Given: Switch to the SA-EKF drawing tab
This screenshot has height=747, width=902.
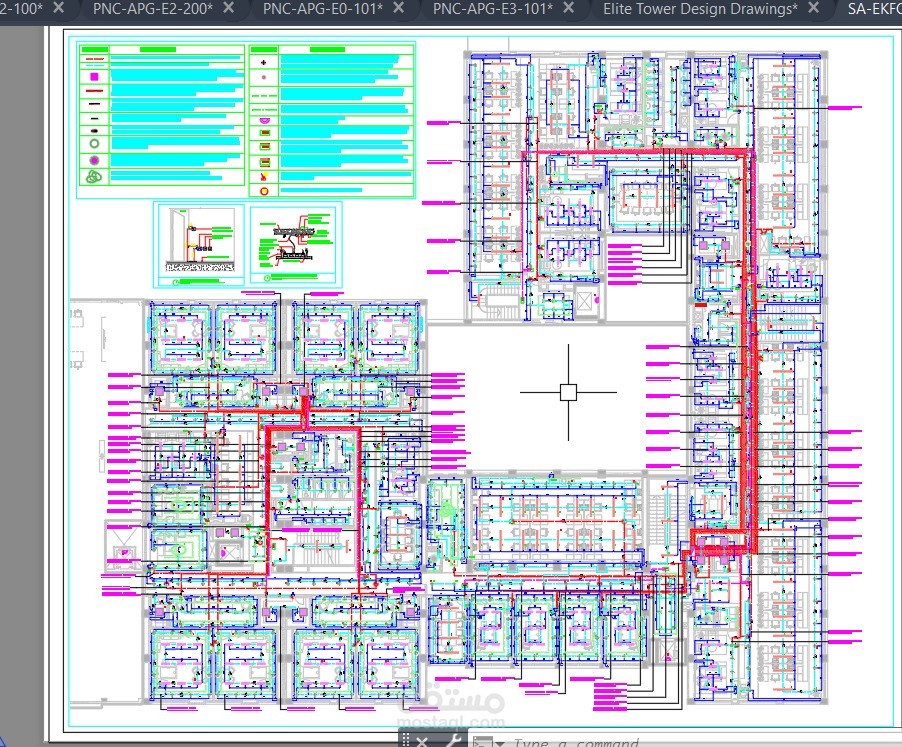Looking at the screenshot, I should (874, 9).
